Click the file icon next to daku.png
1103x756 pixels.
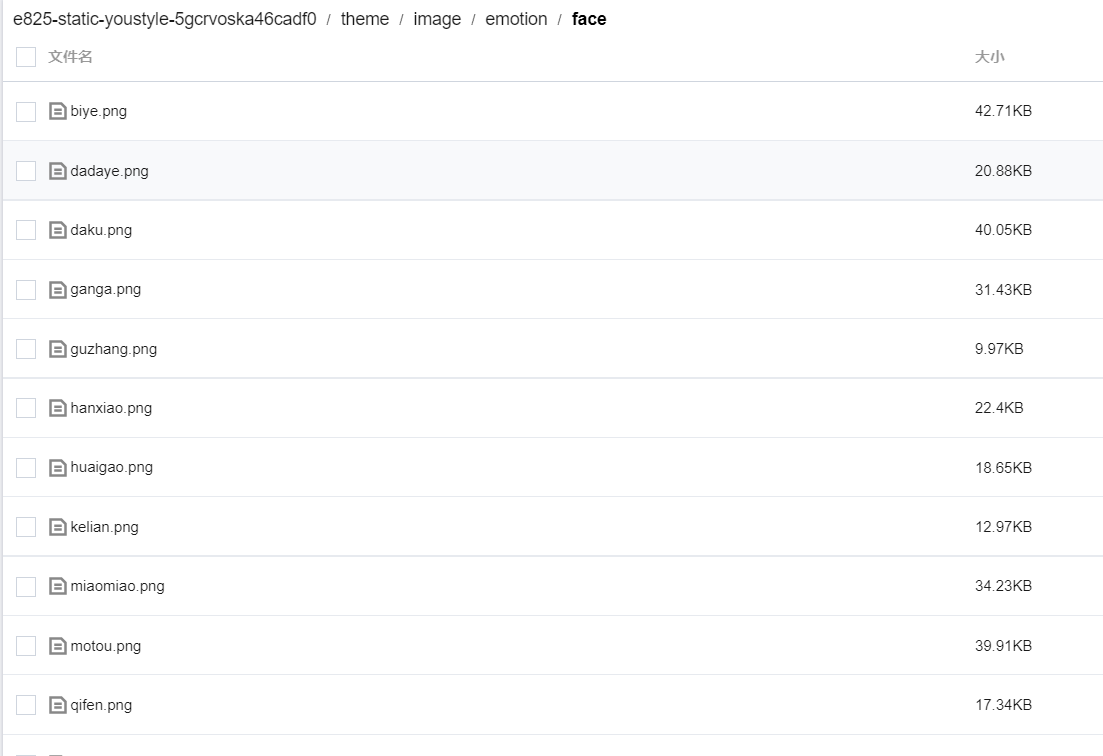pos(58,230)
